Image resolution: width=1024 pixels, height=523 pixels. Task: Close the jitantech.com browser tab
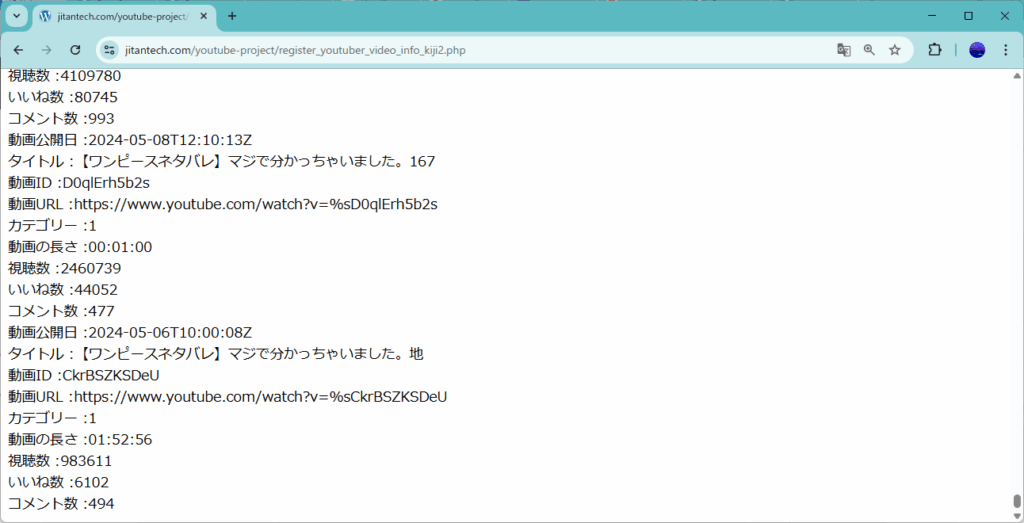click(204, 16)
